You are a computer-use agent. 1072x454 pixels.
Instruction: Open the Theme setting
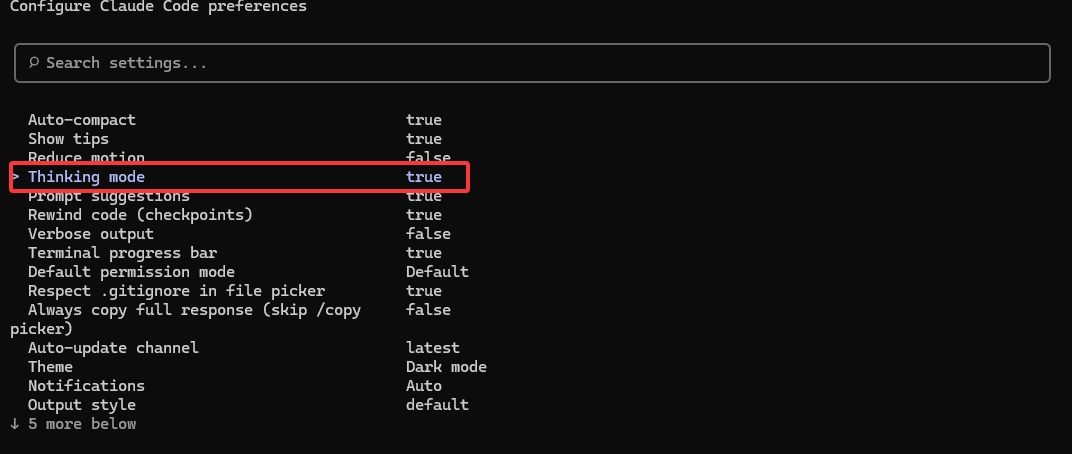50,367
